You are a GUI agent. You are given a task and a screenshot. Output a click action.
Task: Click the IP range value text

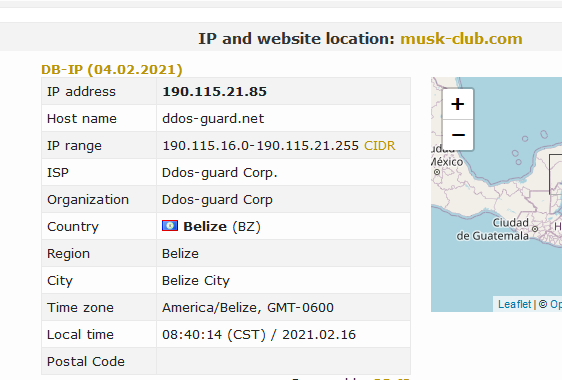[261, 146]
